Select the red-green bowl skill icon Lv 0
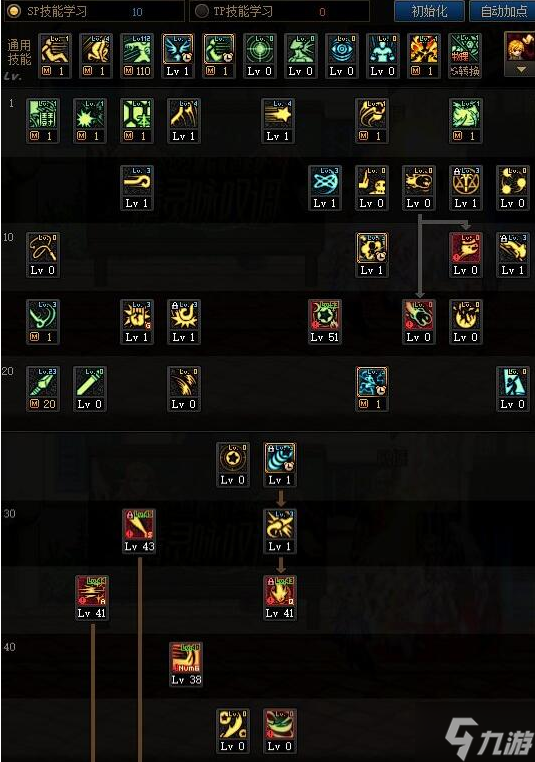Viewport: 535px width, 762px height. tap(279, 731)
